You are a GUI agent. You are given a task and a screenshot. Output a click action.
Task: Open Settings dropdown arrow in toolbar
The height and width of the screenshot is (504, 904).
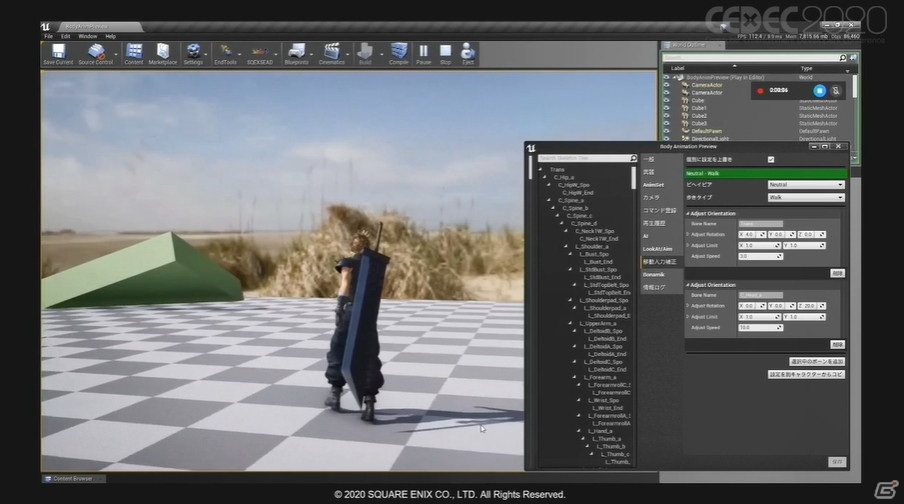(206, 54)
